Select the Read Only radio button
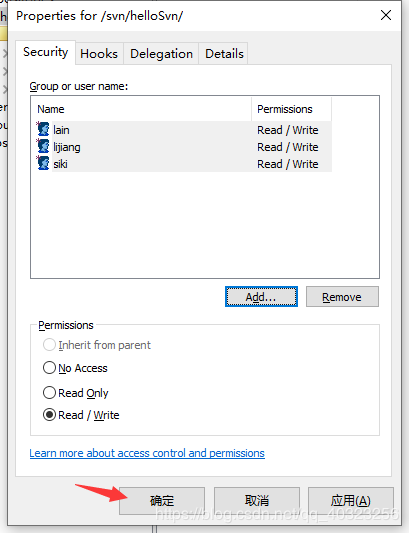 point(49,393)
